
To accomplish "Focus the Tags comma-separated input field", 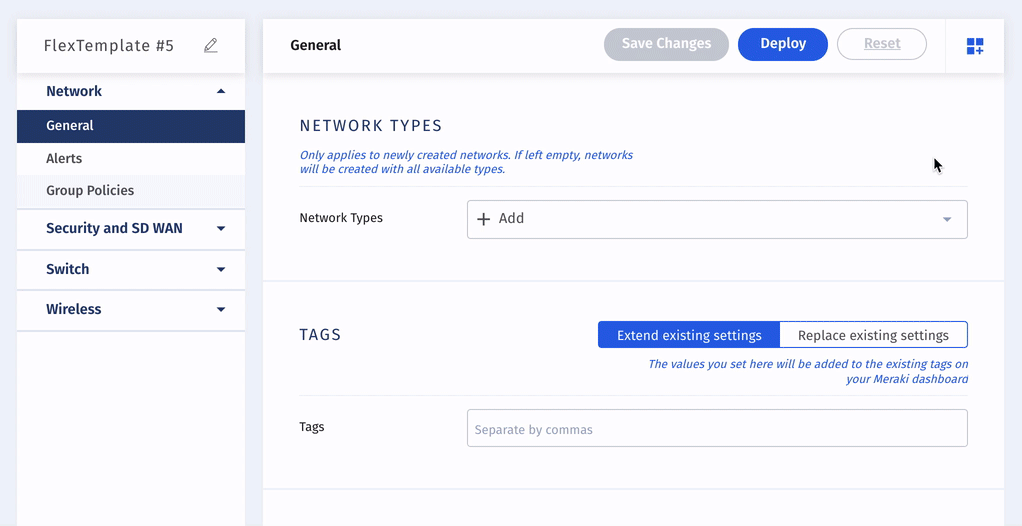I will tap(717, 428).
